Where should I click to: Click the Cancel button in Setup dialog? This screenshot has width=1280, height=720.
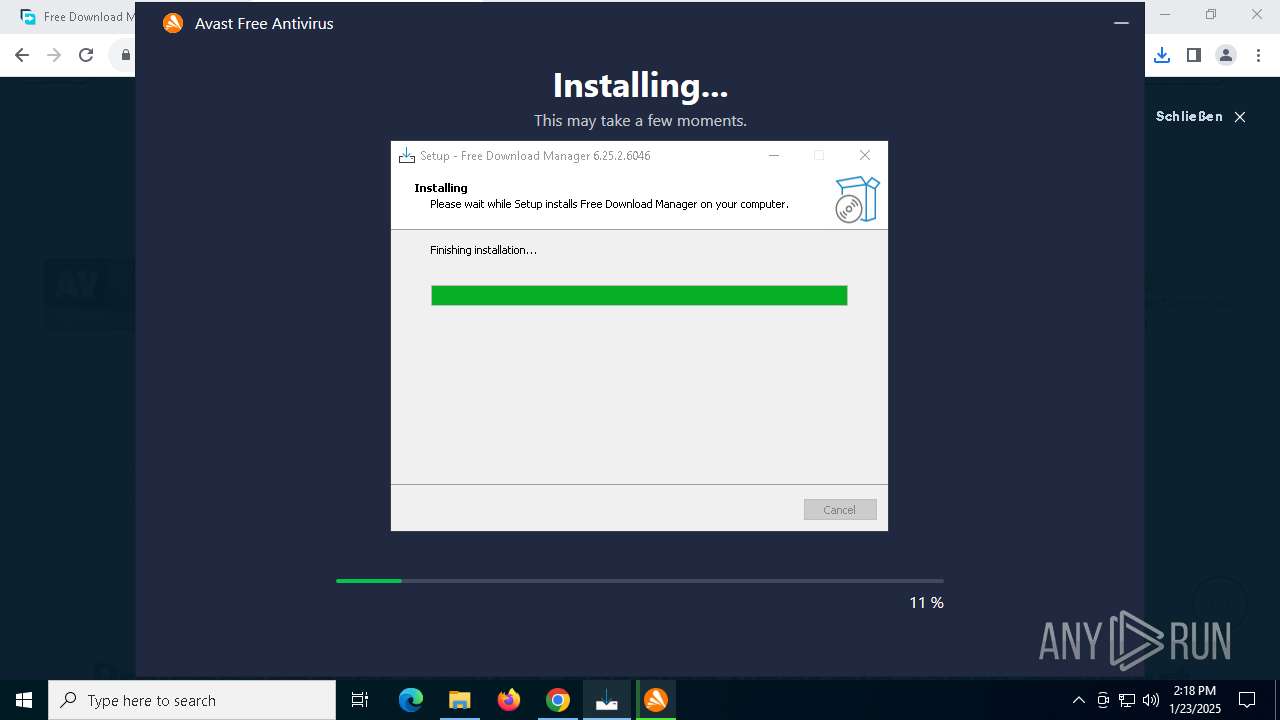pos(840,509)
